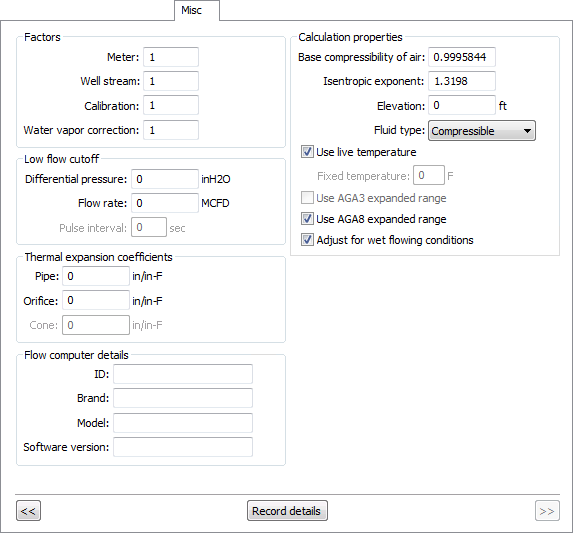The image size is (573, 533).
Task: Click the Base compressibility of air field
Action: click(462, 57)
